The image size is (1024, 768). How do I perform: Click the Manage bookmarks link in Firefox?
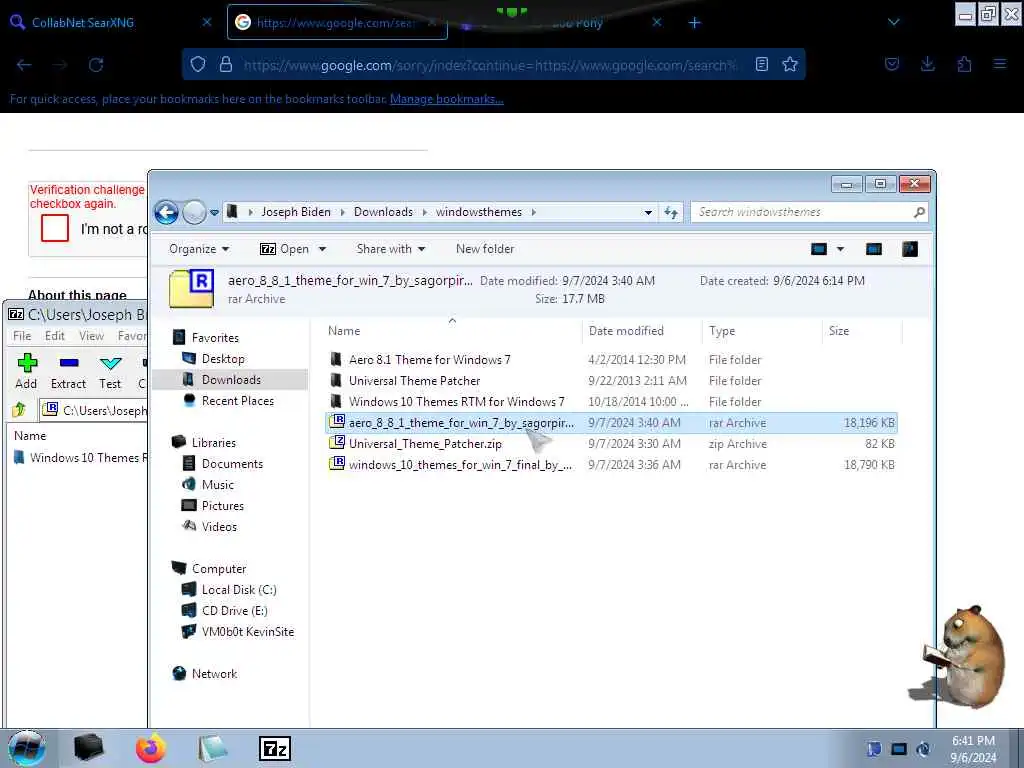click(x=447, y=99)
